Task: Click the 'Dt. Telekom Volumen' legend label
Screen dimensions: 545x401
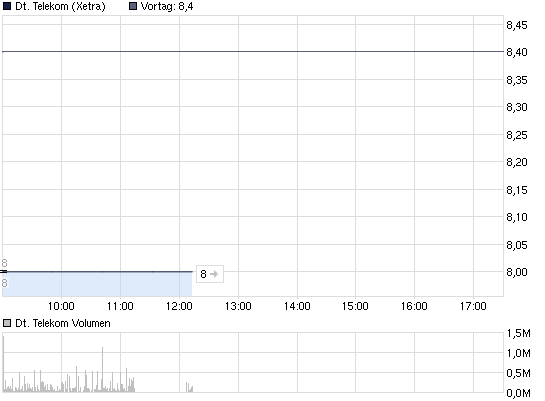Action: [63, 323]
